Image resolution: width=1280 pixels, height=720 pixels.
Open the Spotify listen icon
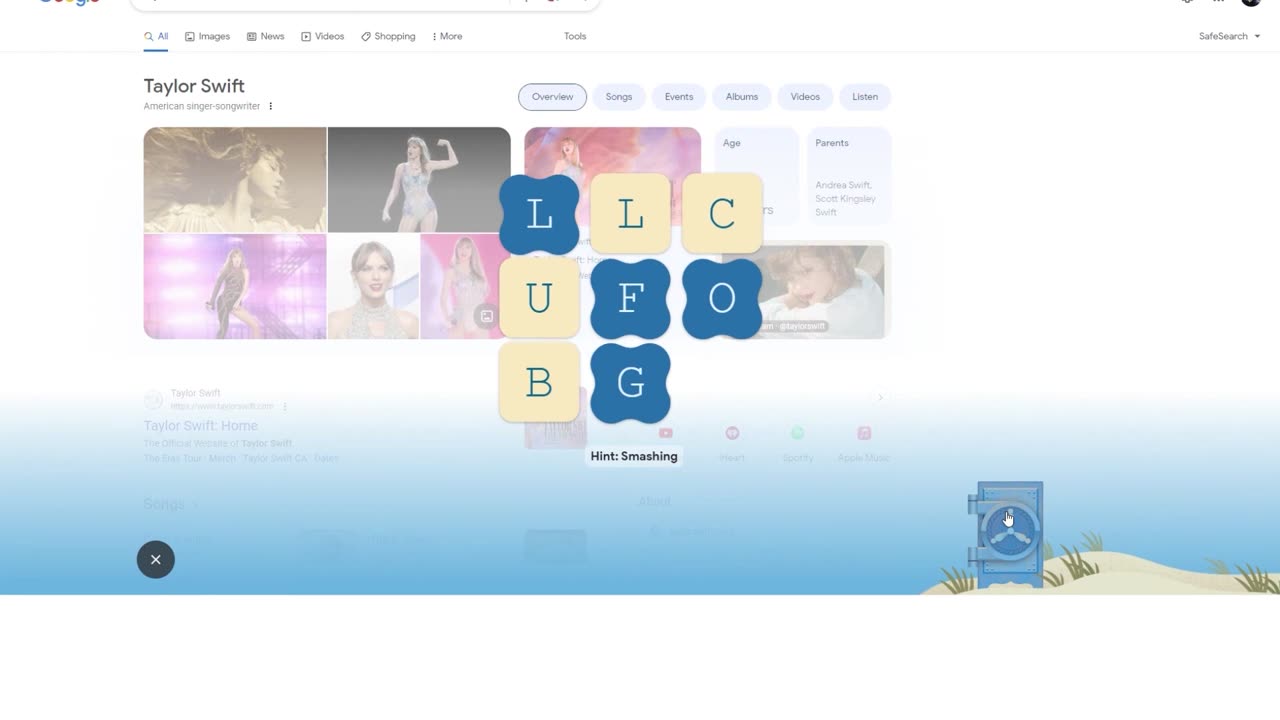pos(797,433)
